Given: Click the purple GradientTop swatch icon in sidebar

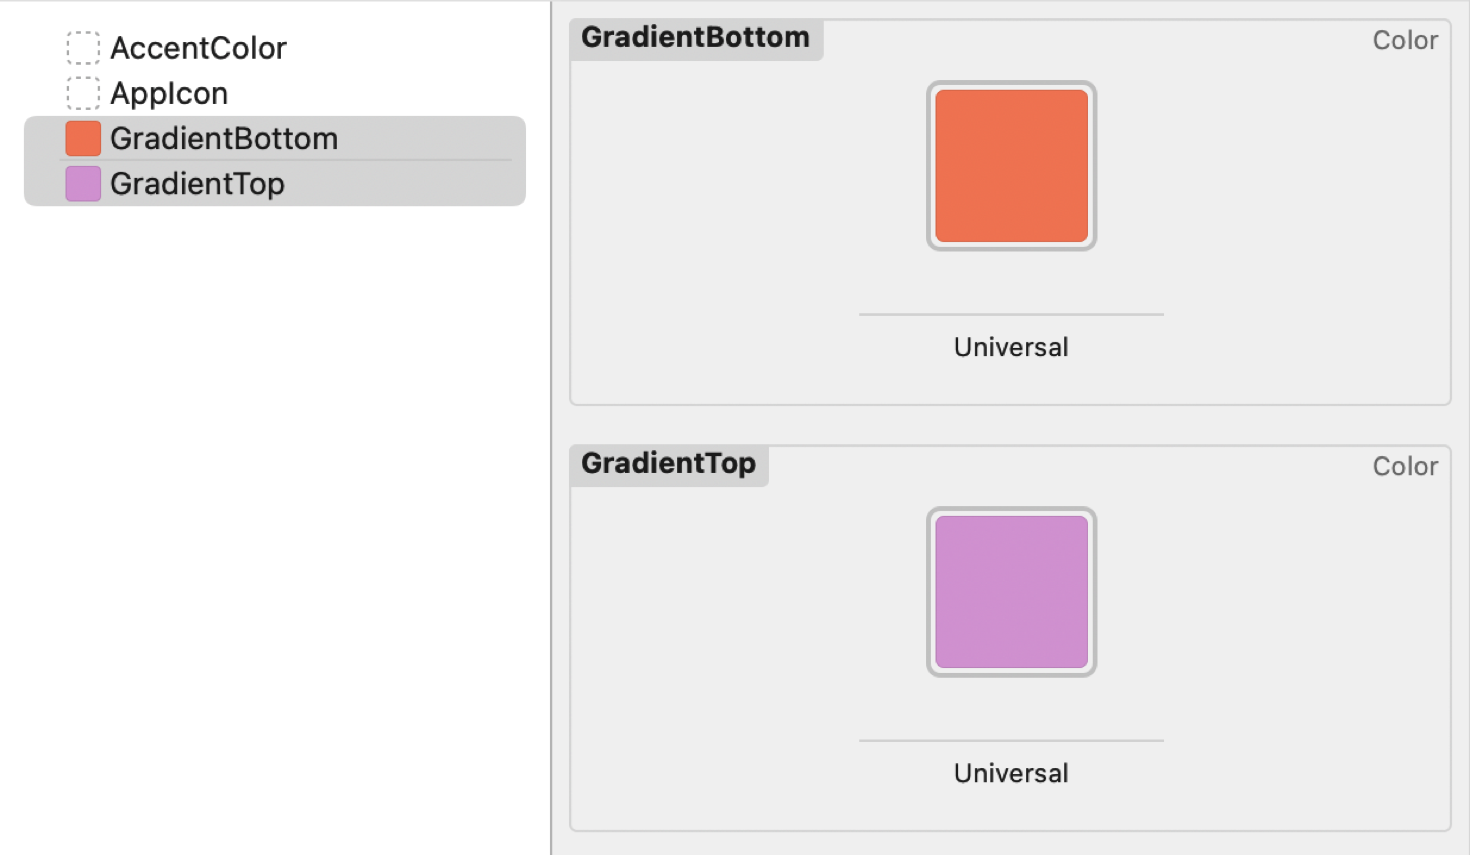Looking at the screenshot, I should [83, 184].
